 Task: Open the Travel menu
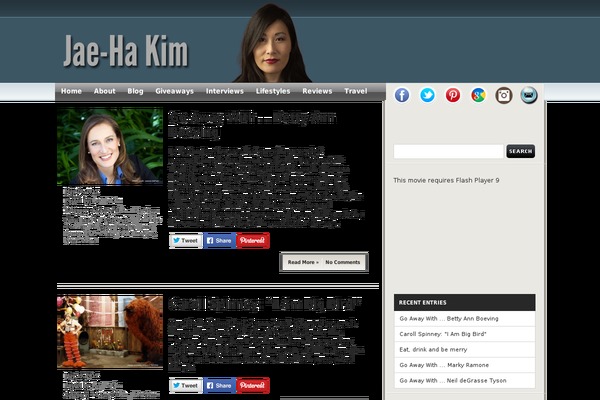[355, 91]
